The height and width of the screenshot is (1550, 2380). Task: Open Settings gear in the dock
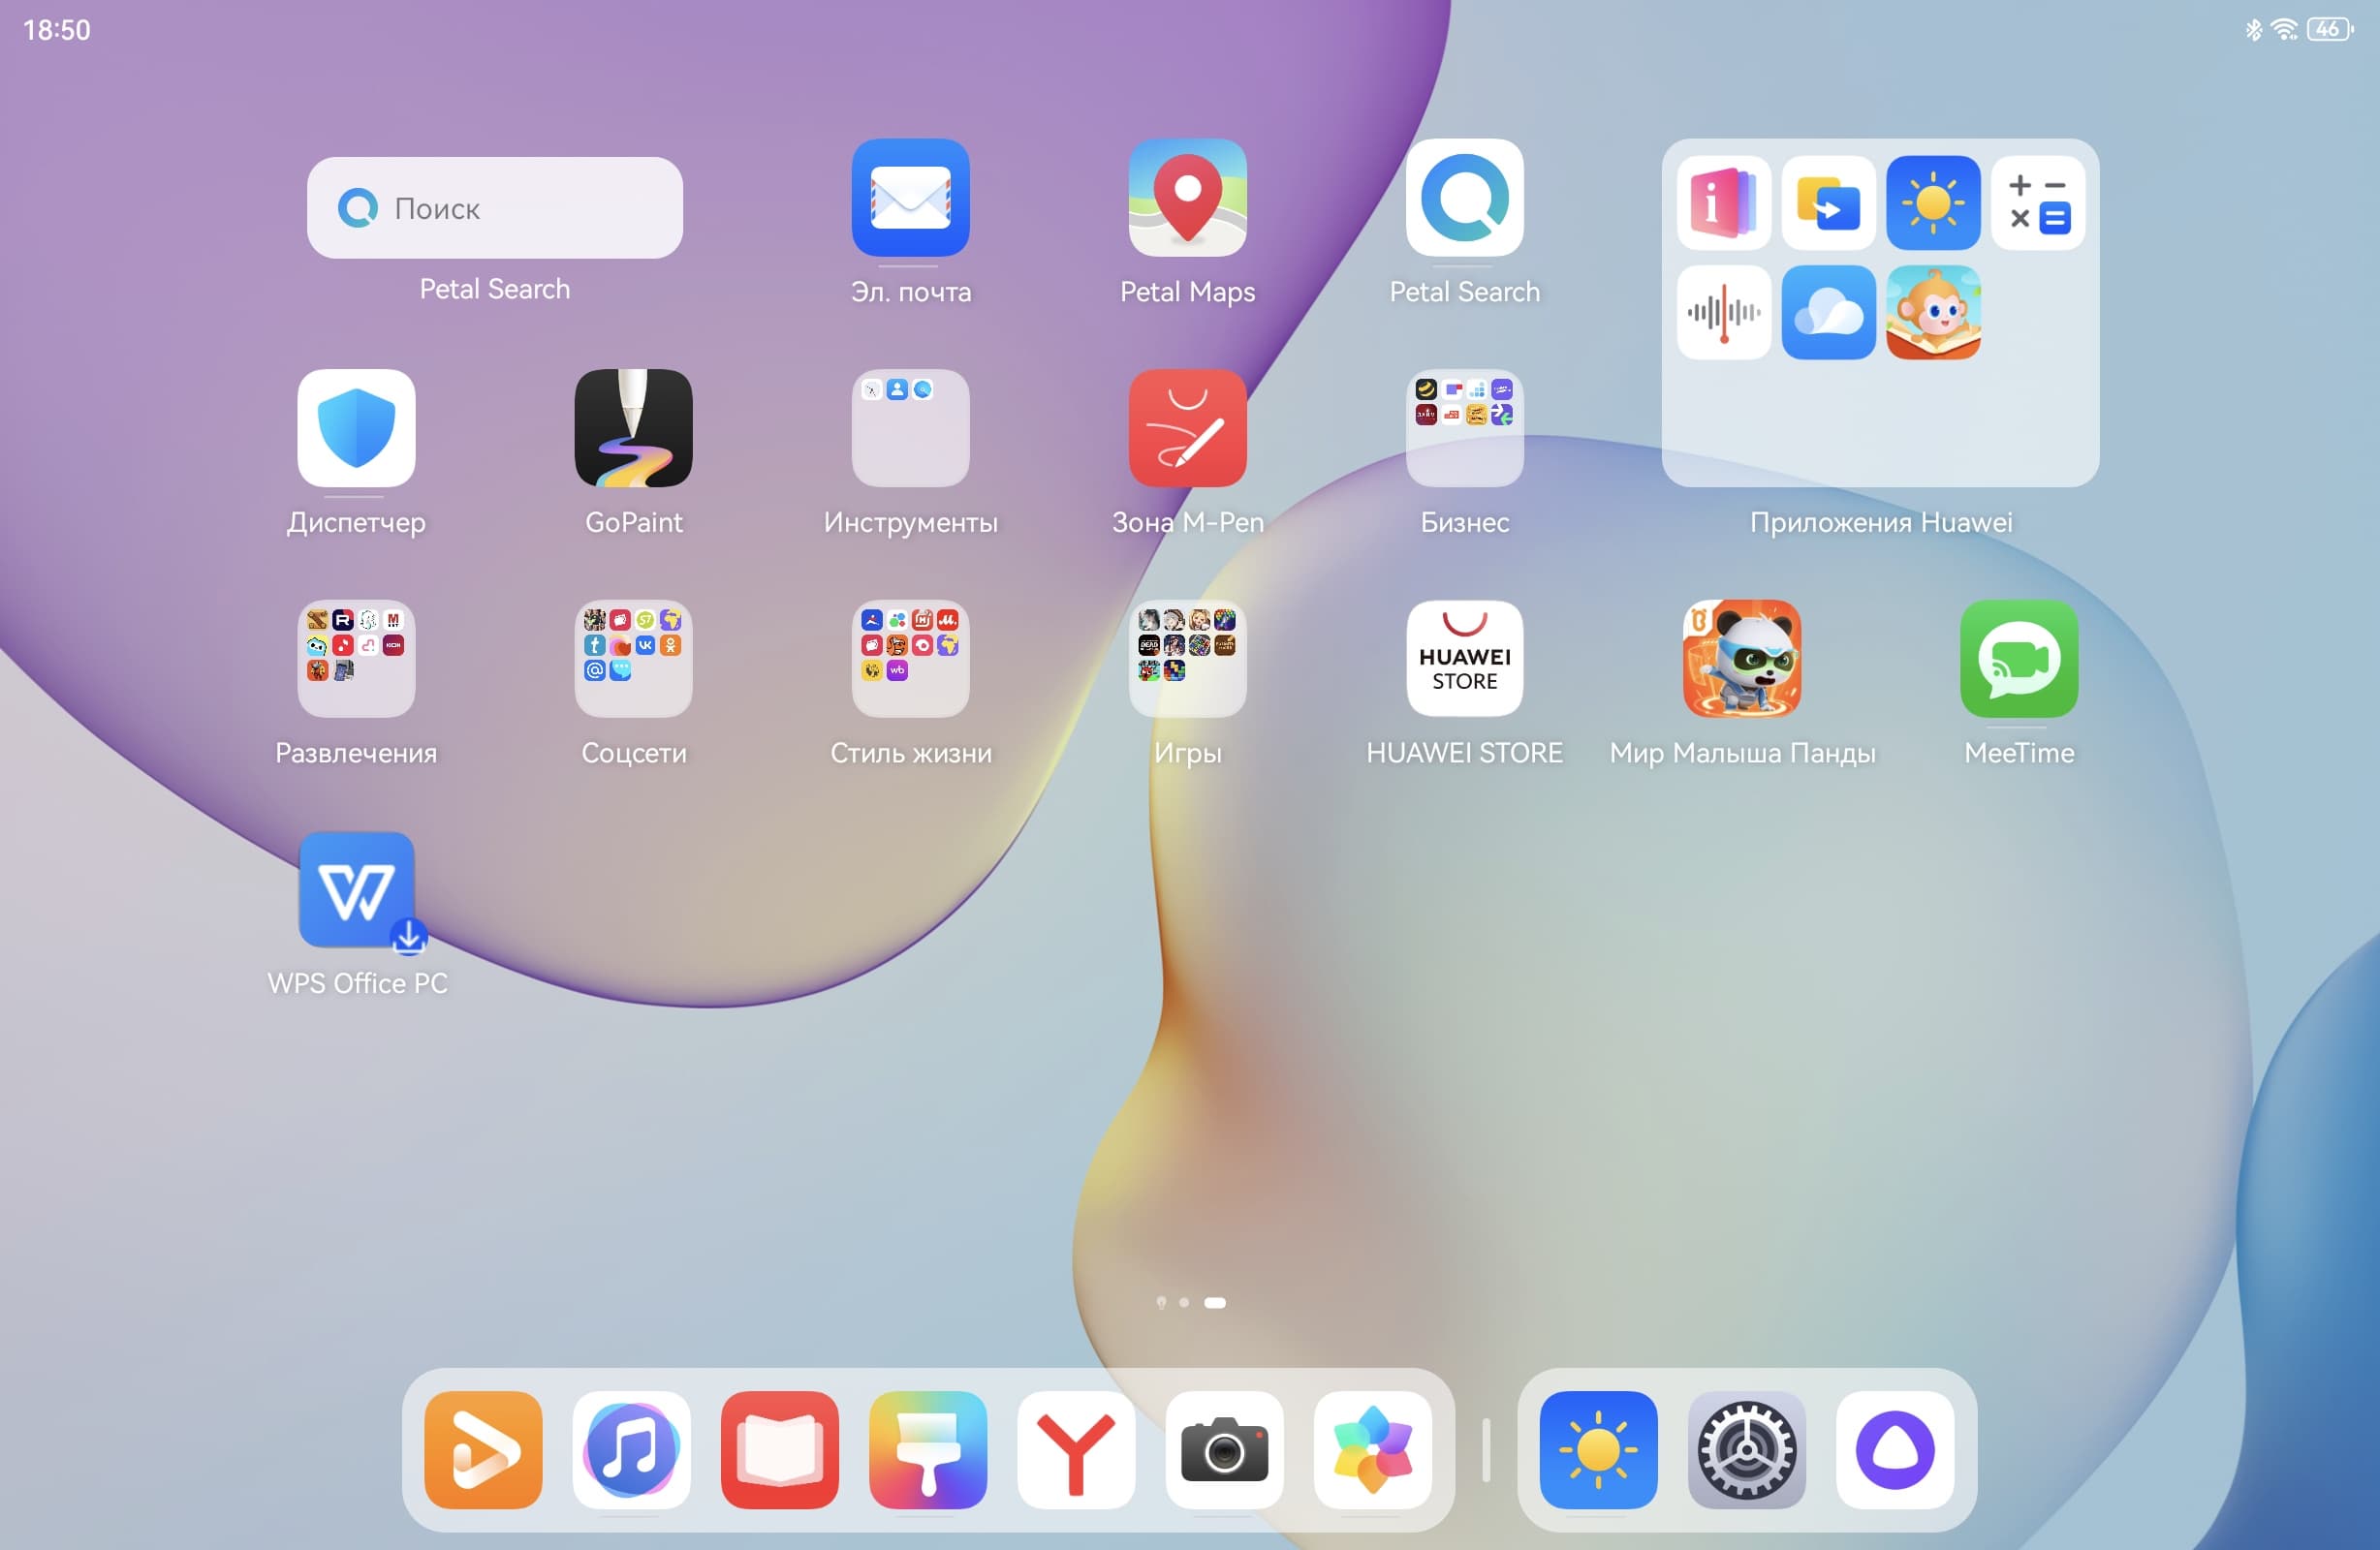pos(1746,1449)
